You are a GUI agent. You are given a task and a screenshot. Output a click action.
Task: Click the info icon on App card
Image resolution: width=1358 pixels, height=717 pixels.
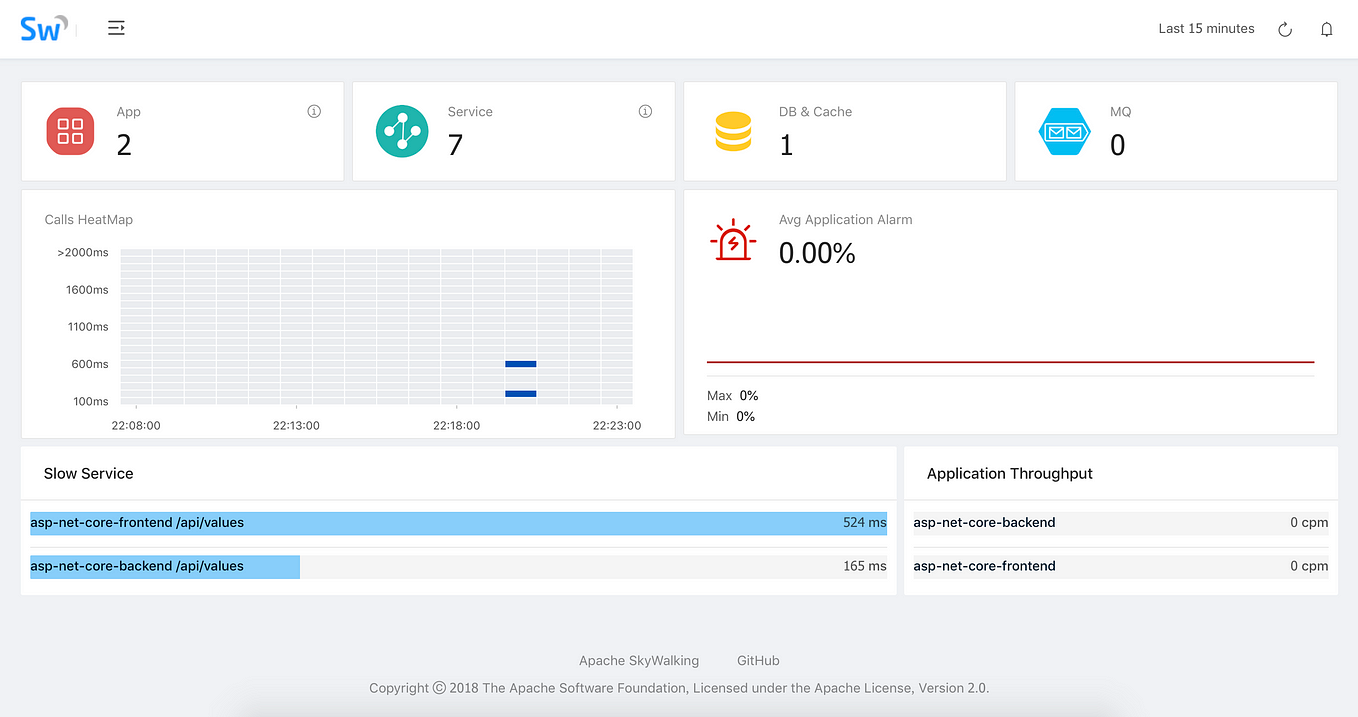pyautogui.click(x=314, y=111)
